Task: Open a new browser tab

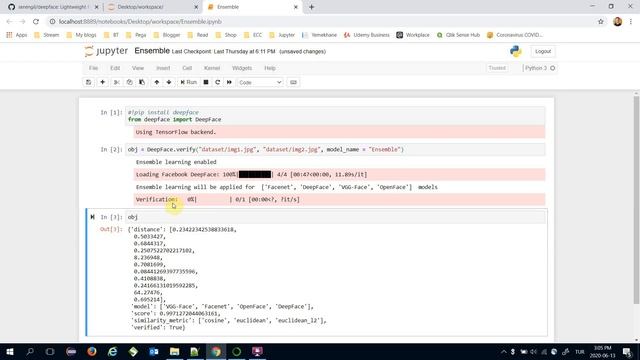Action: point(311,7)
